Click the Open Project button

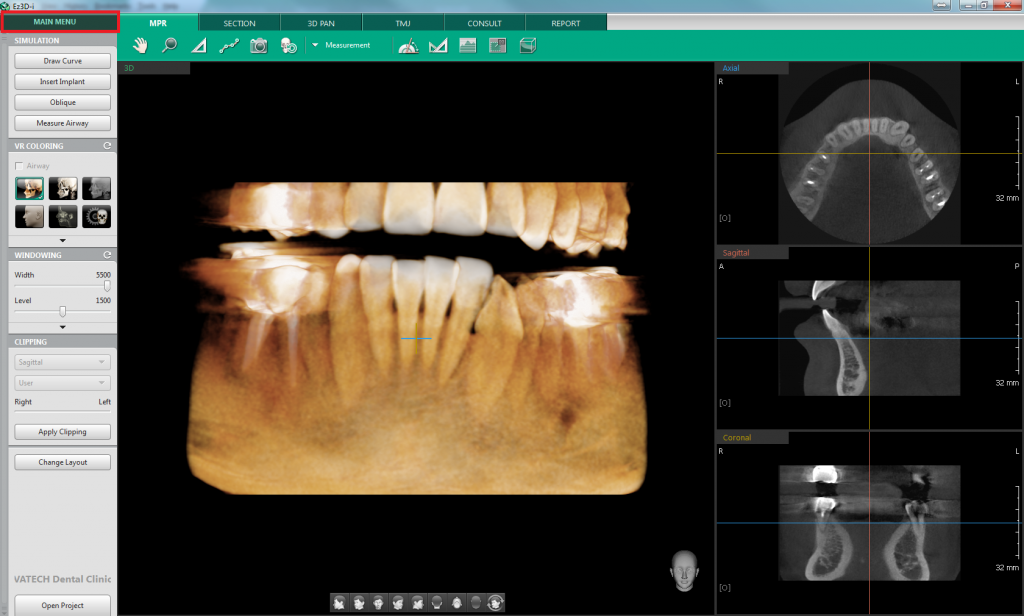coord(62,605)
